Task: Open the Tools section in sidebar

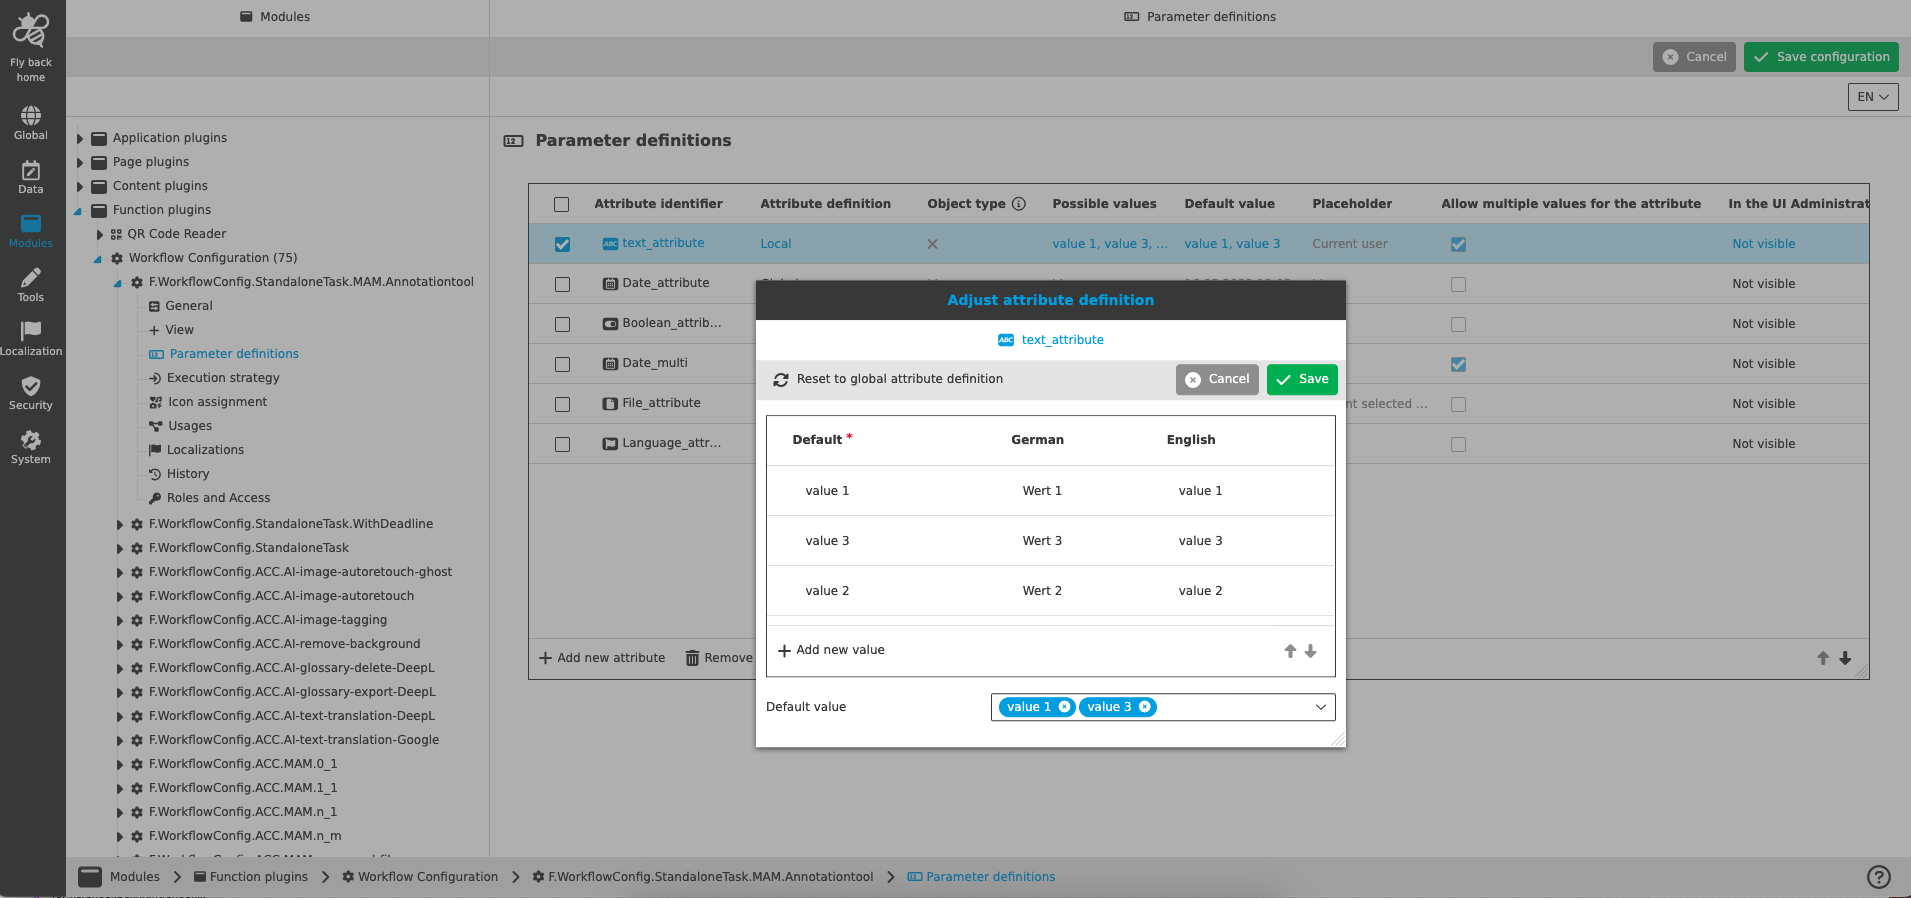Action: pyautogui.click(x=31, y=285)
